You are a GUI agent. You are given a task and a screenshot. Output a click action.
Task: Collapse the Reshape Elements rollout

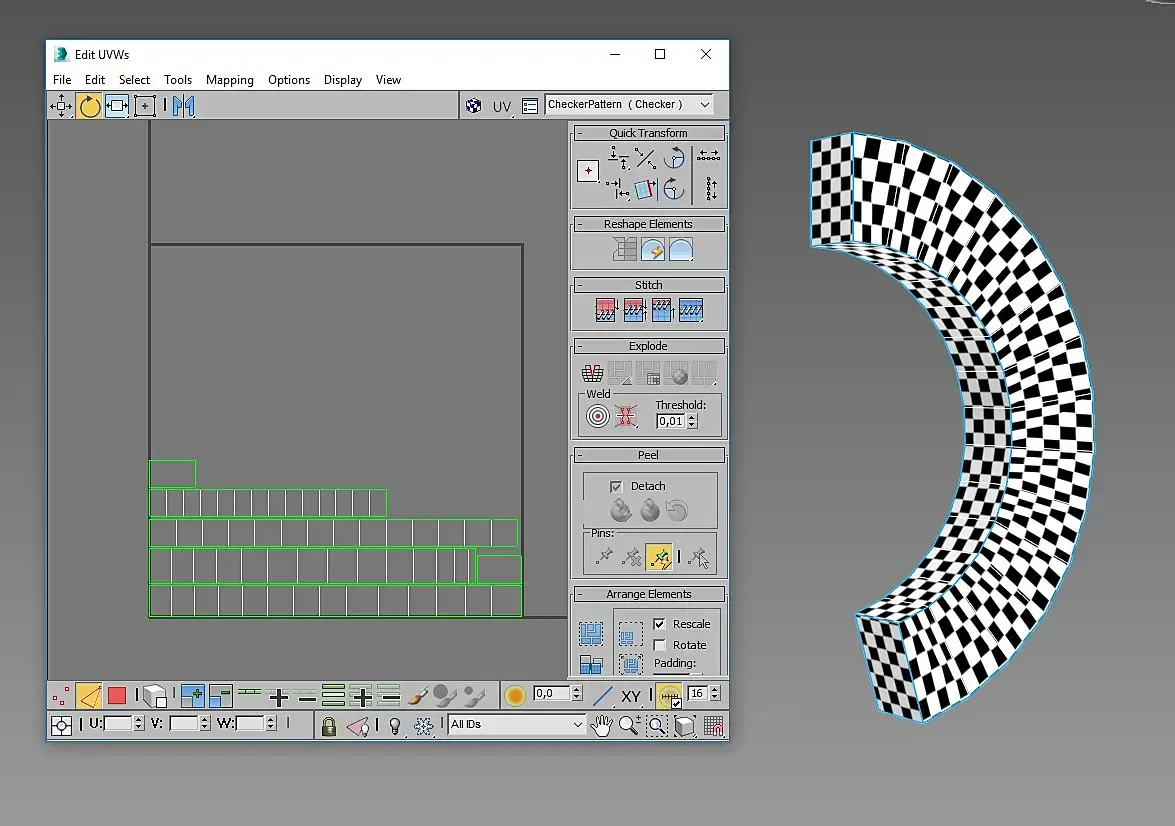[579, 224]
